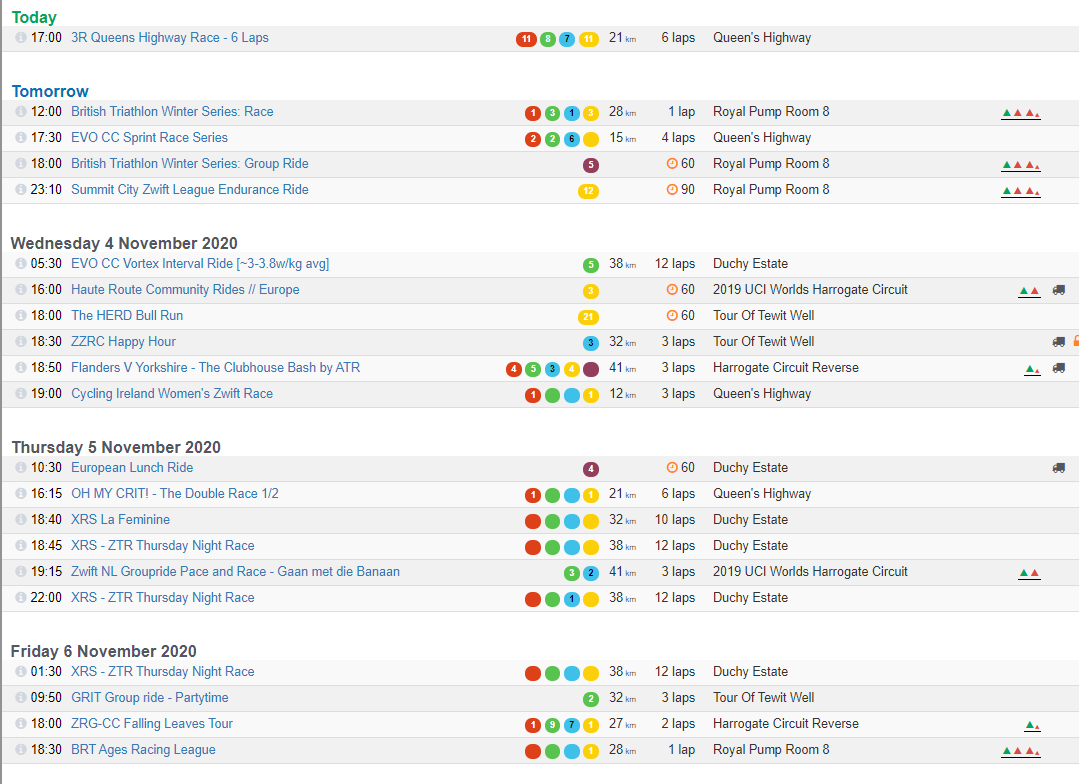Click Tour Of Tewit Well route on GRIT row
Image resolution: width=1079 pixels, height=784 pixels.
click(x=764, y=697)
